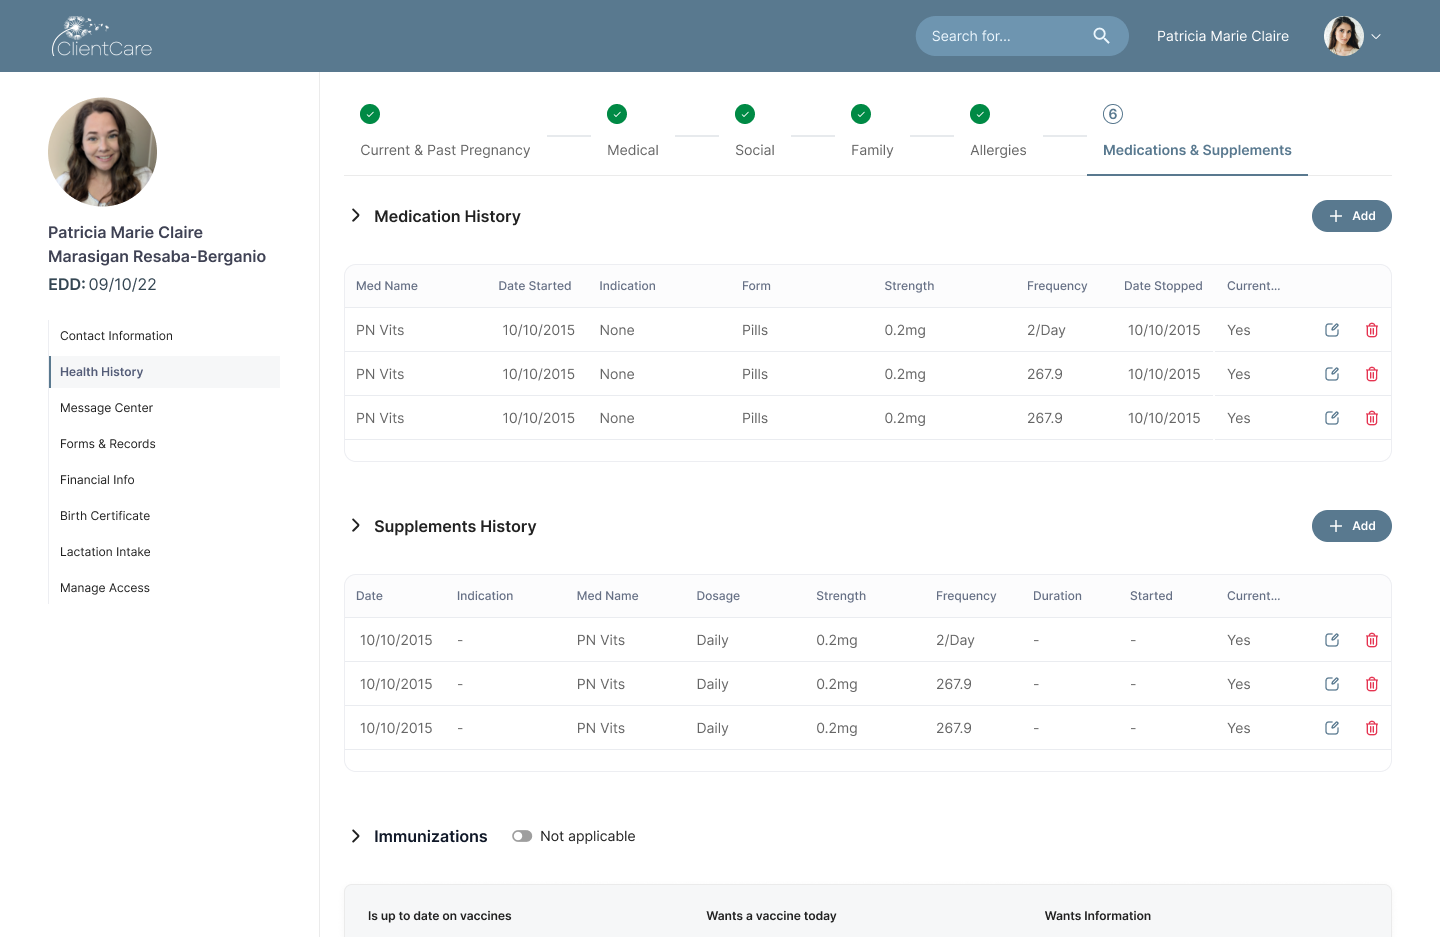Click the patient profile photo in sidebar

point(102,152)
